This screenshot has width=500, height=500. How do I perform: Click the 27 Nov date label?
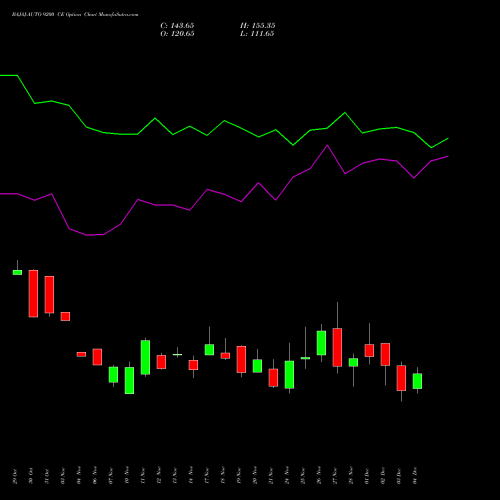tap(335, 476)
